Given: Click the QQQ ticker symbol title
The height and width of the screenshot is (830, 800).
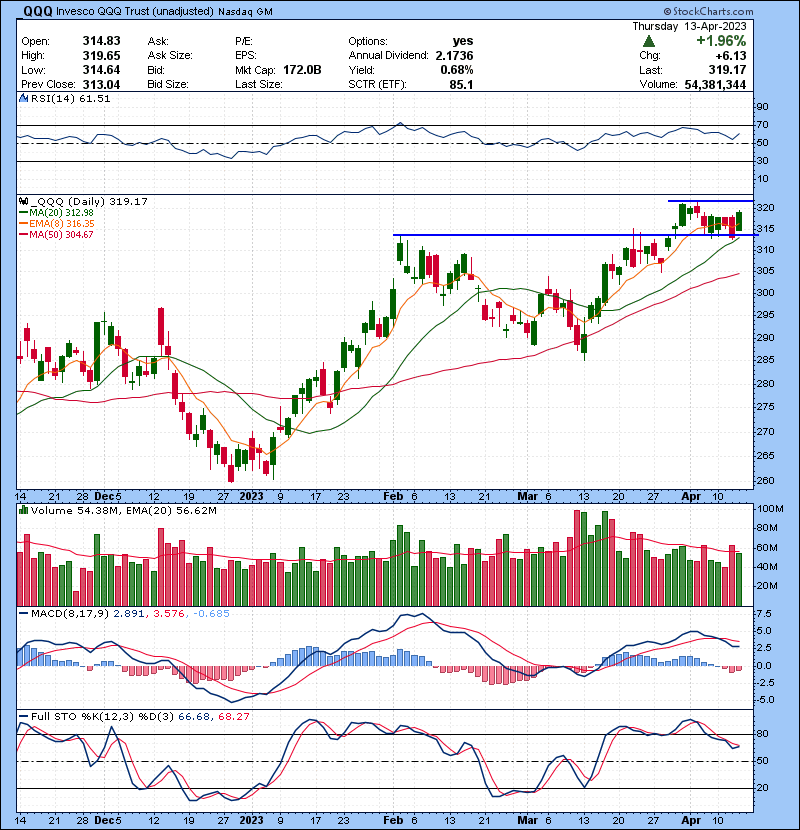Looking at the screenshot, I should (x=38, y=11).
